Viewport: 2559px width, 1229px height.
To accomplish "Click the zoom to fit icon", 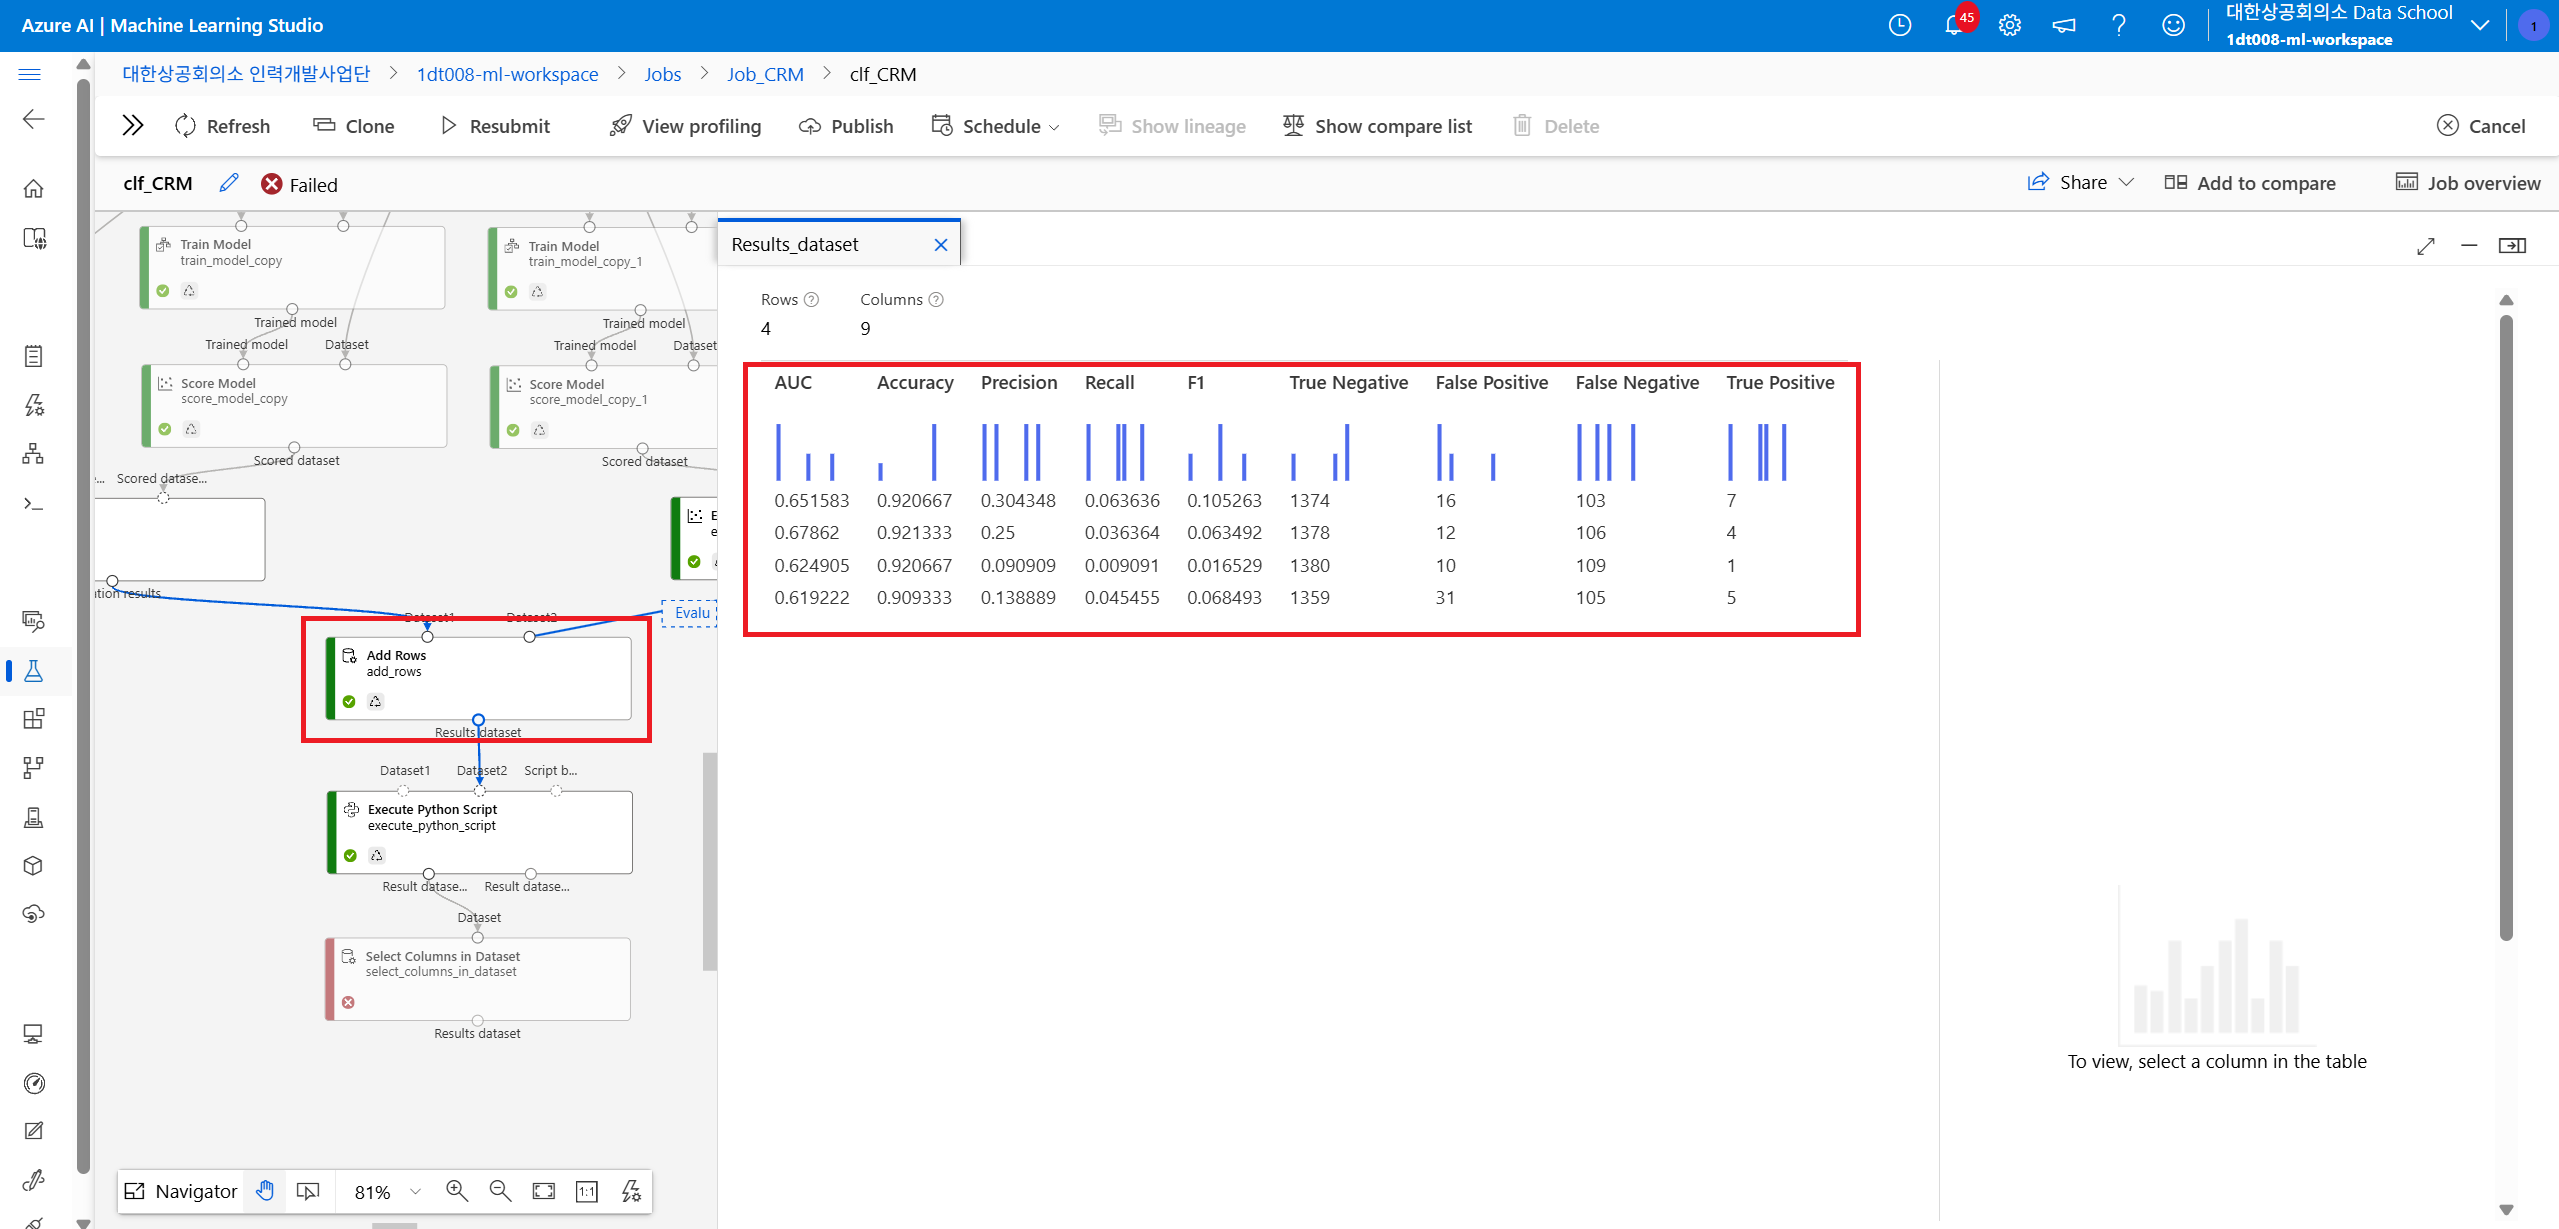I will [543, 1190].
